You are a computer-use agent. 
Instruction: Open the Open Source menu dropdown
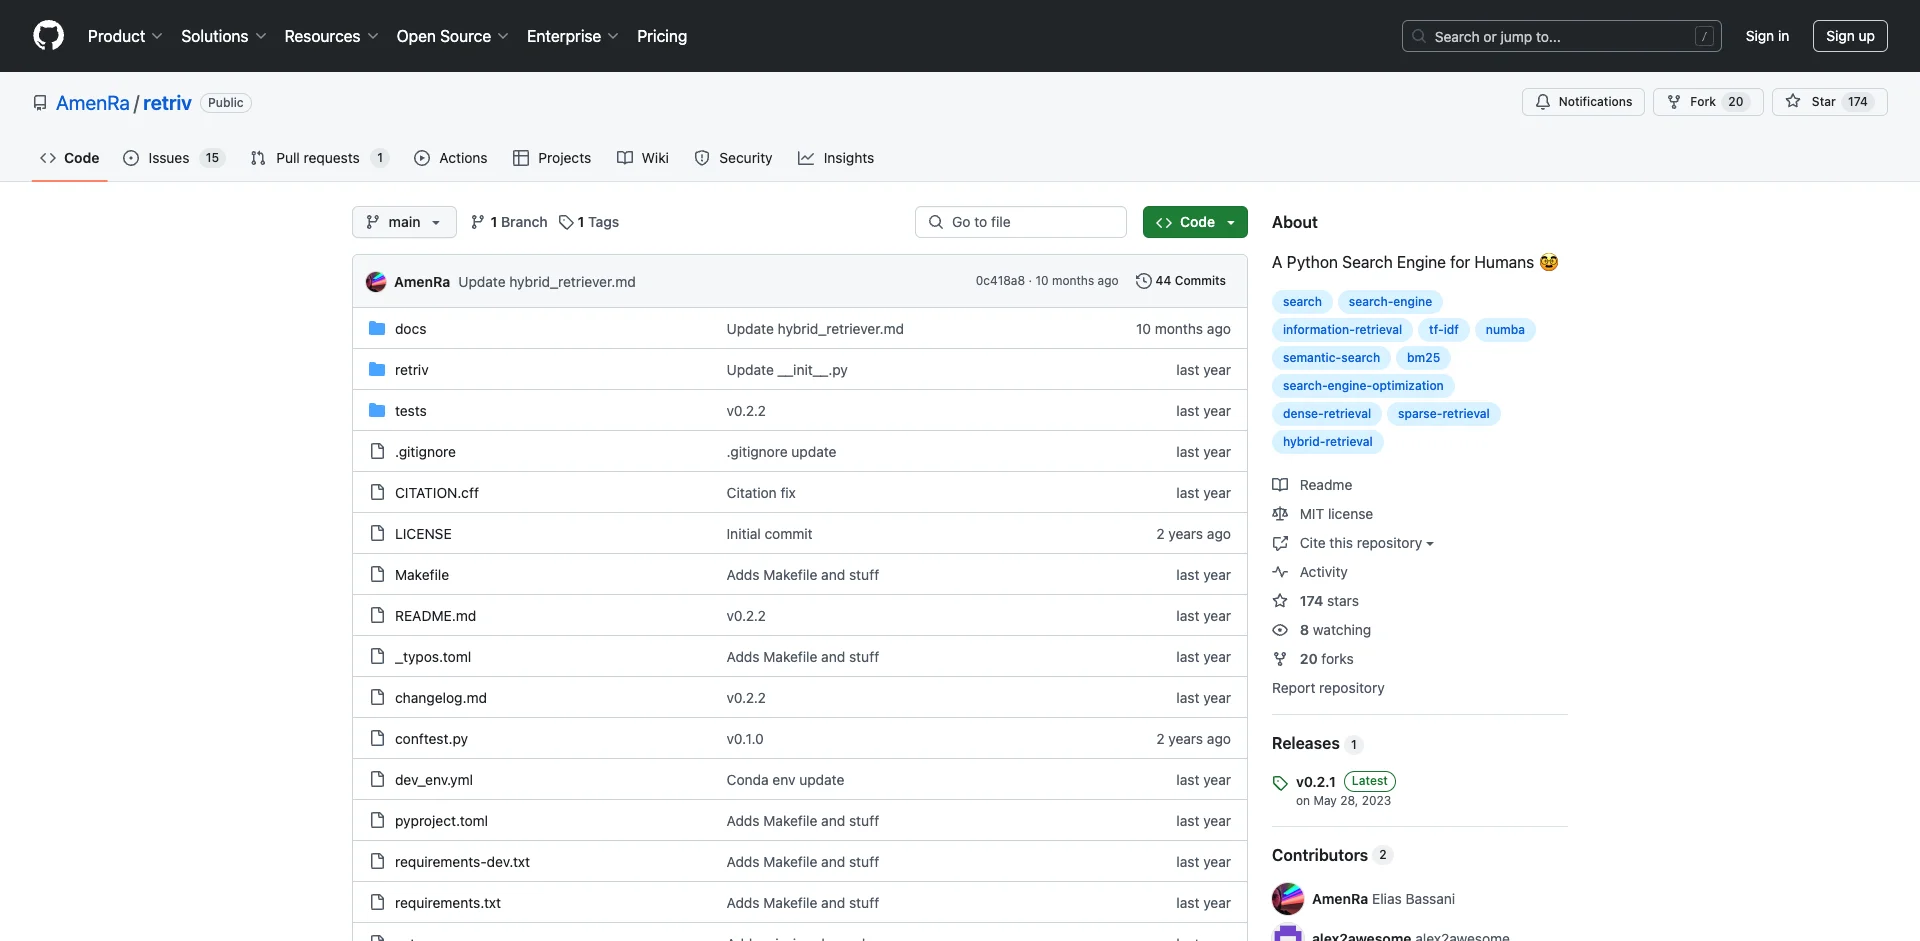click(453, 36)
